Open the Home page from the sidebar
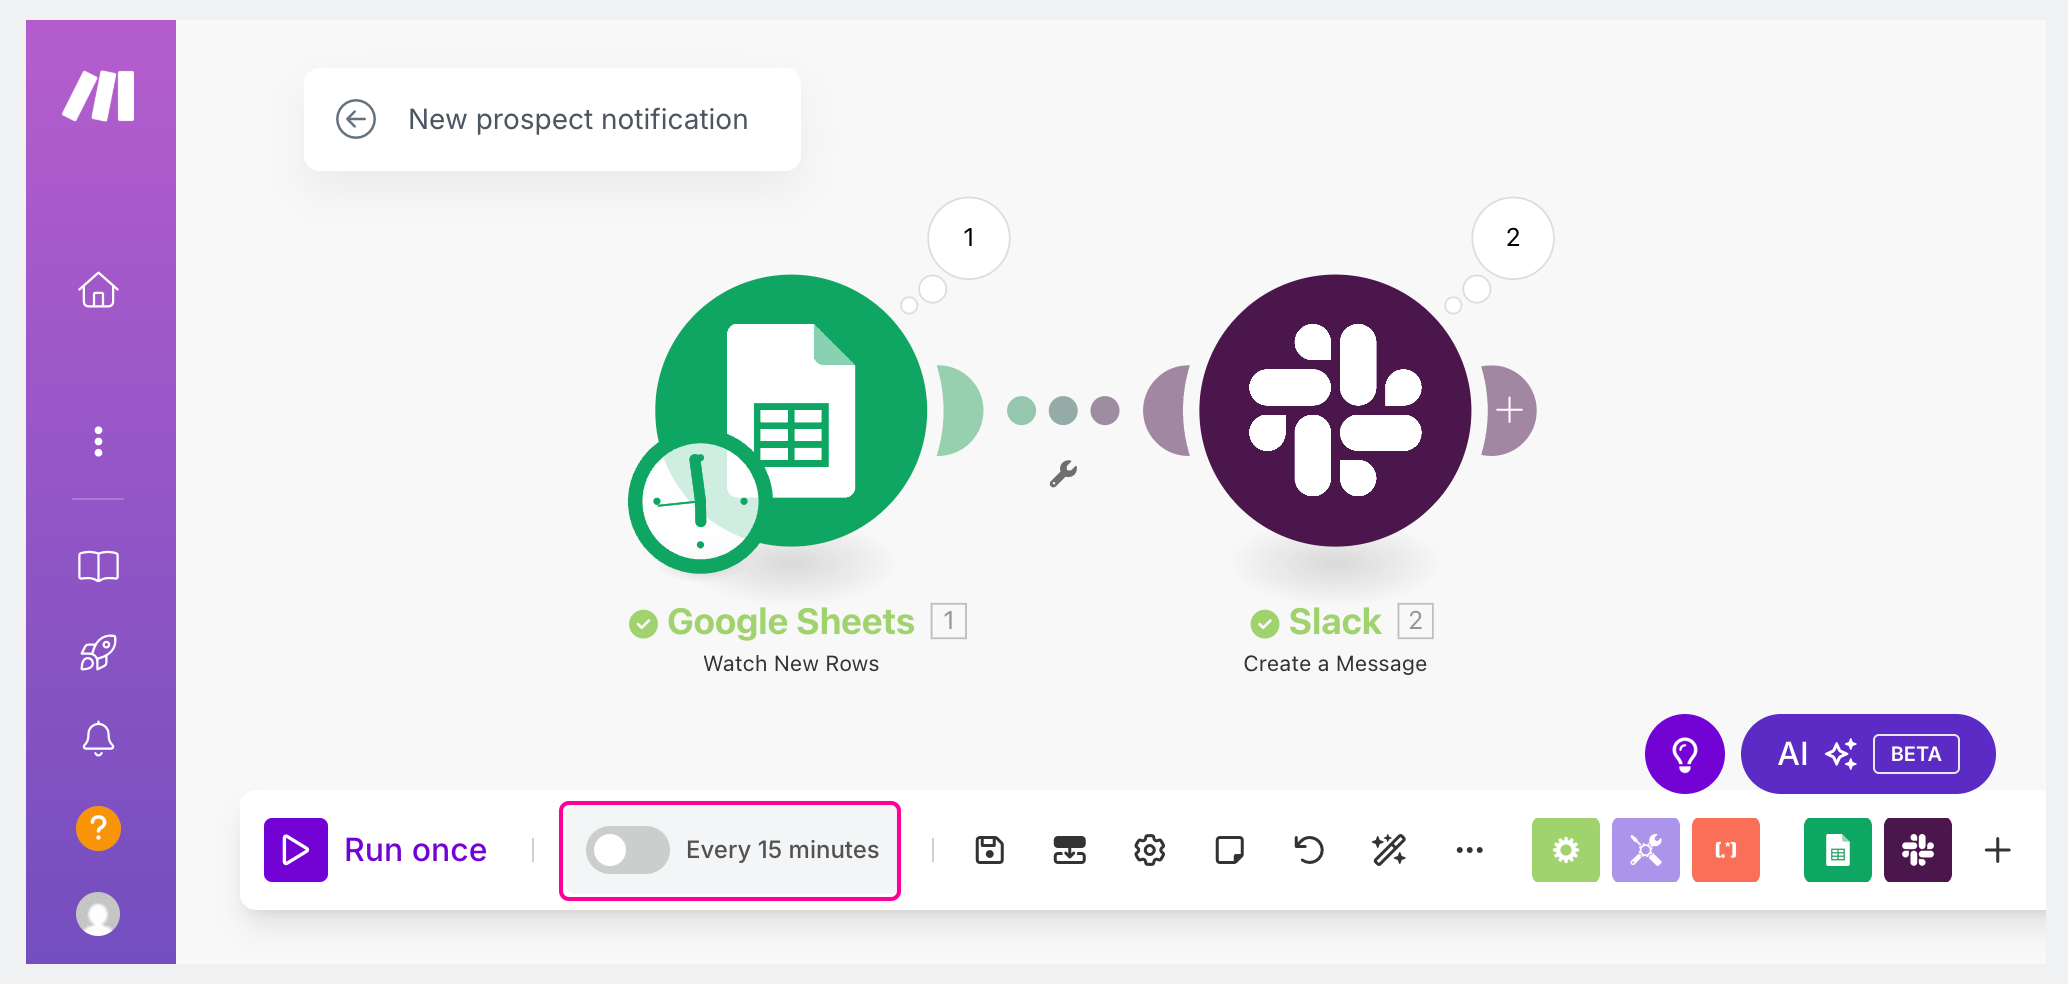The width and height of the screenshot is (2068, 984). pos(98,290)
